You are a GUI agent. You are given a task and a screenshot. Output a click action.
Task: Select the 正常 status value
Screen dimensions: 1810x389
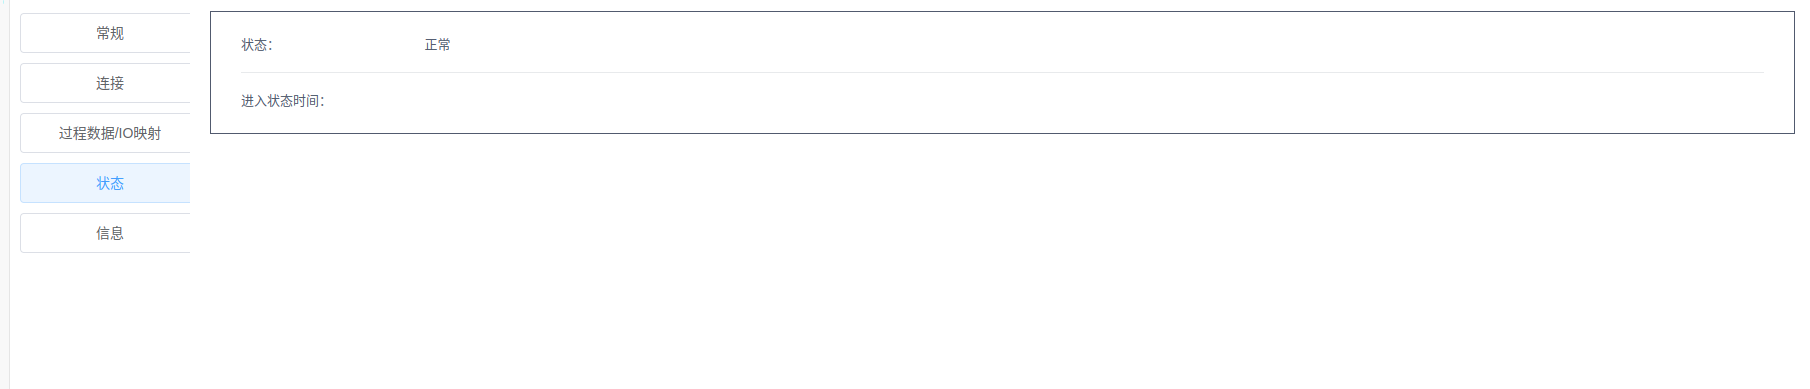coord(438,45)
